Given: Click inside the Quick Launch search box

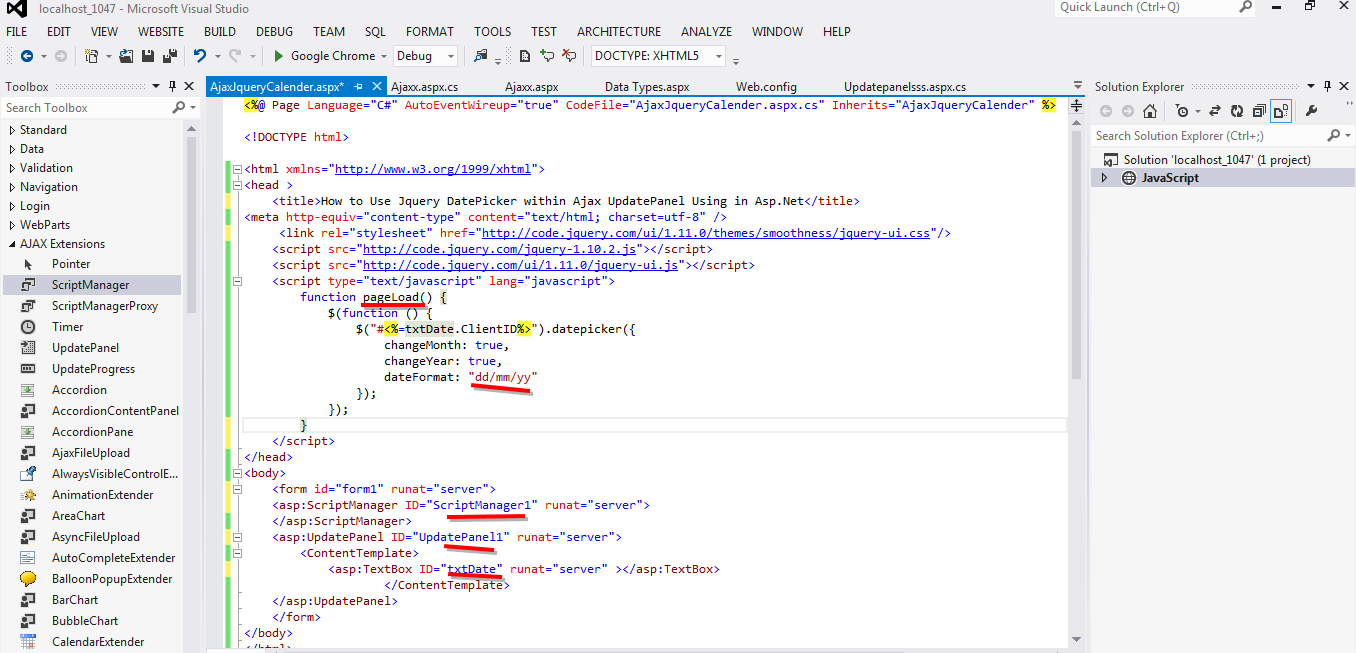Looking at the screenshot, I should [1150, 8].
